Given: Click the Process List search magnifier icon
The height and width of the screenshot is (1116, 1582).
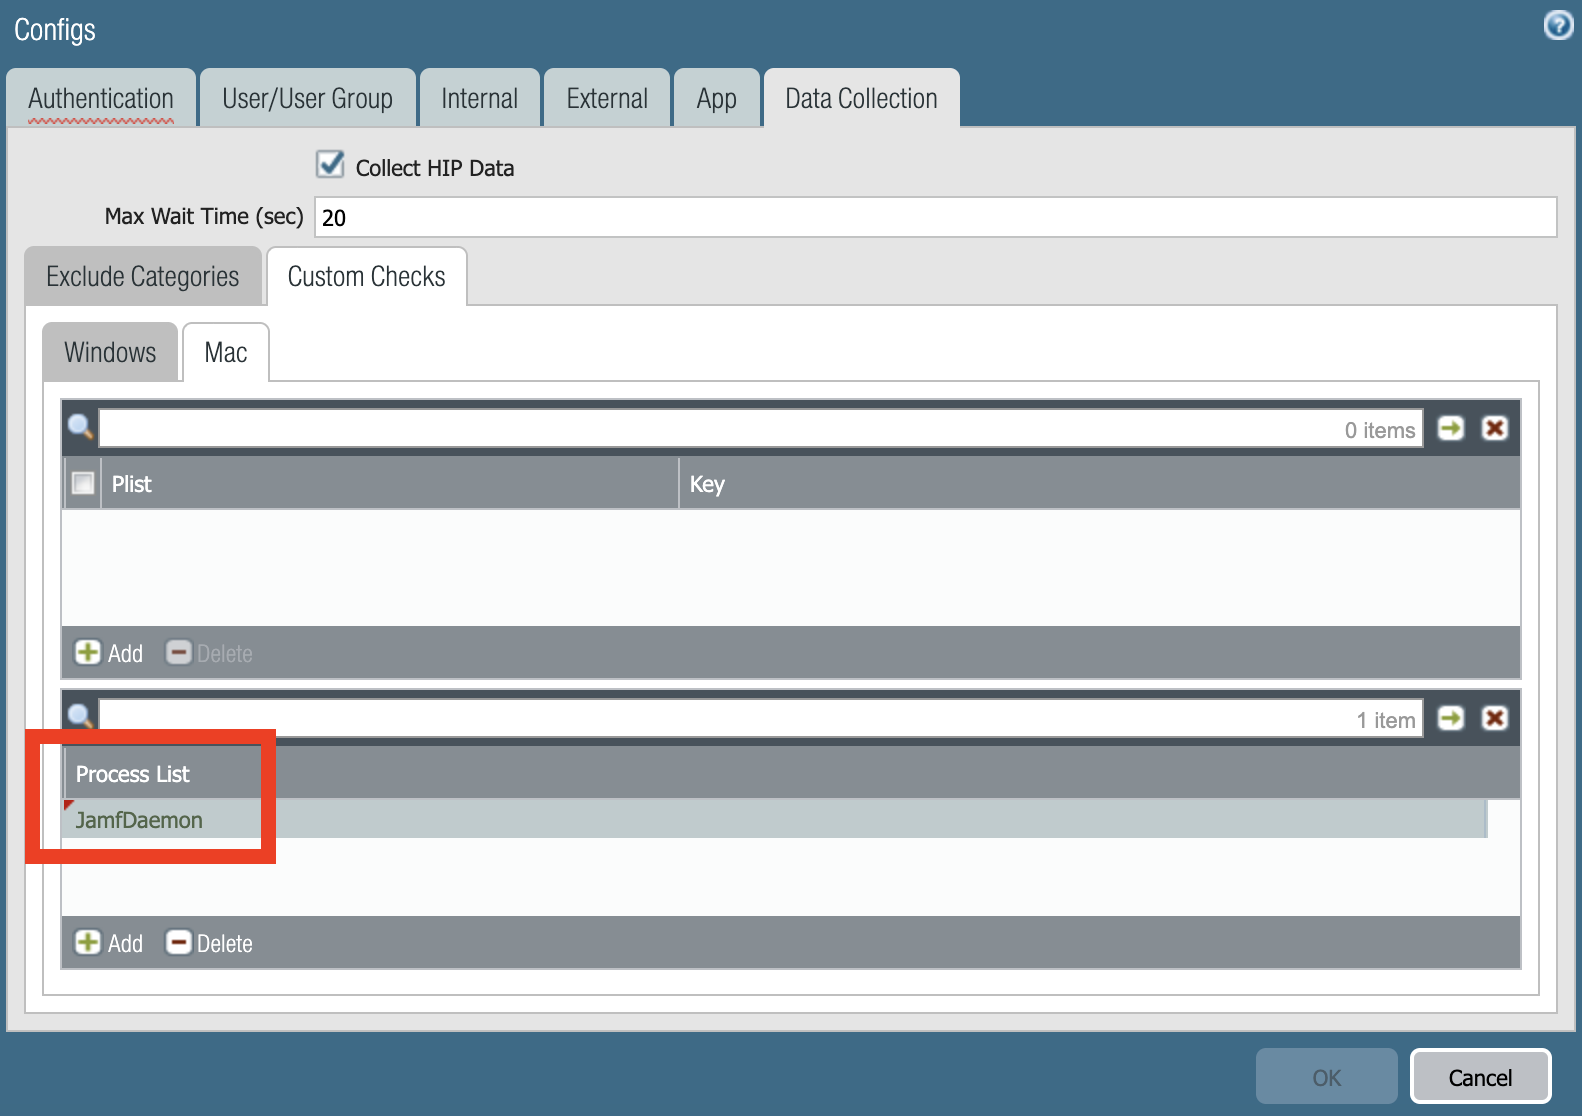Looking at the screenshot, I should pos(80,716).
